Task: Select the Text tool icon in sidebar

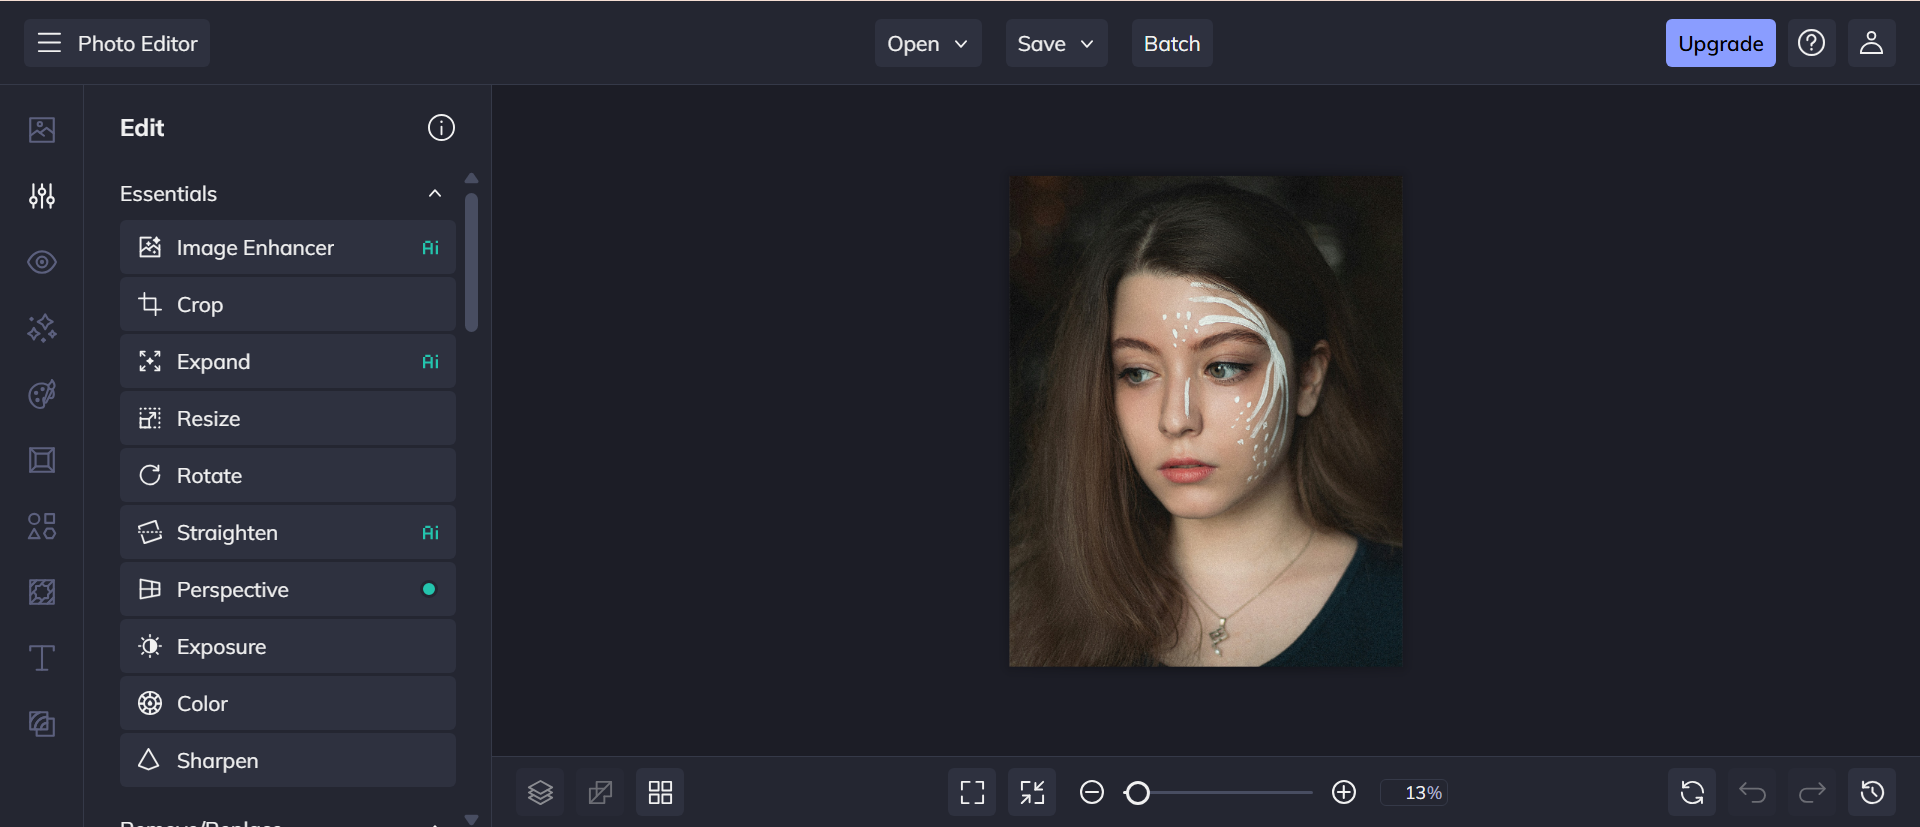Action: pos(42,658)
